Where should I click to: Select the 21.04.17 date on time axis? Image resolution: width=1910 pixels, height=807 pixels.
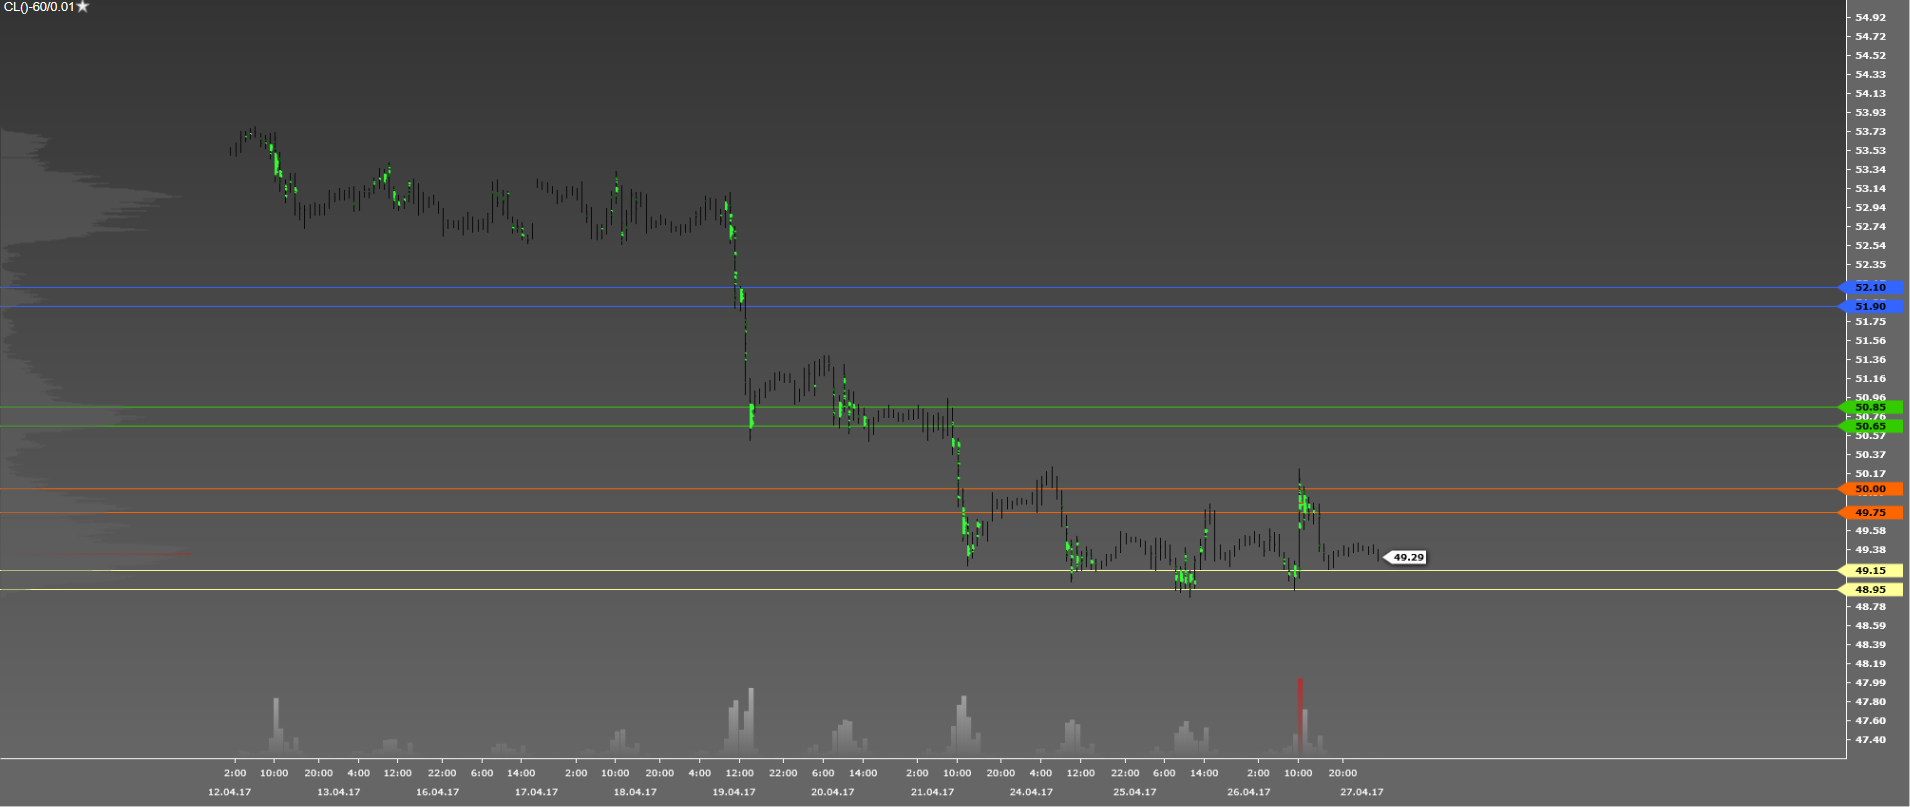(x=932, y=792)
